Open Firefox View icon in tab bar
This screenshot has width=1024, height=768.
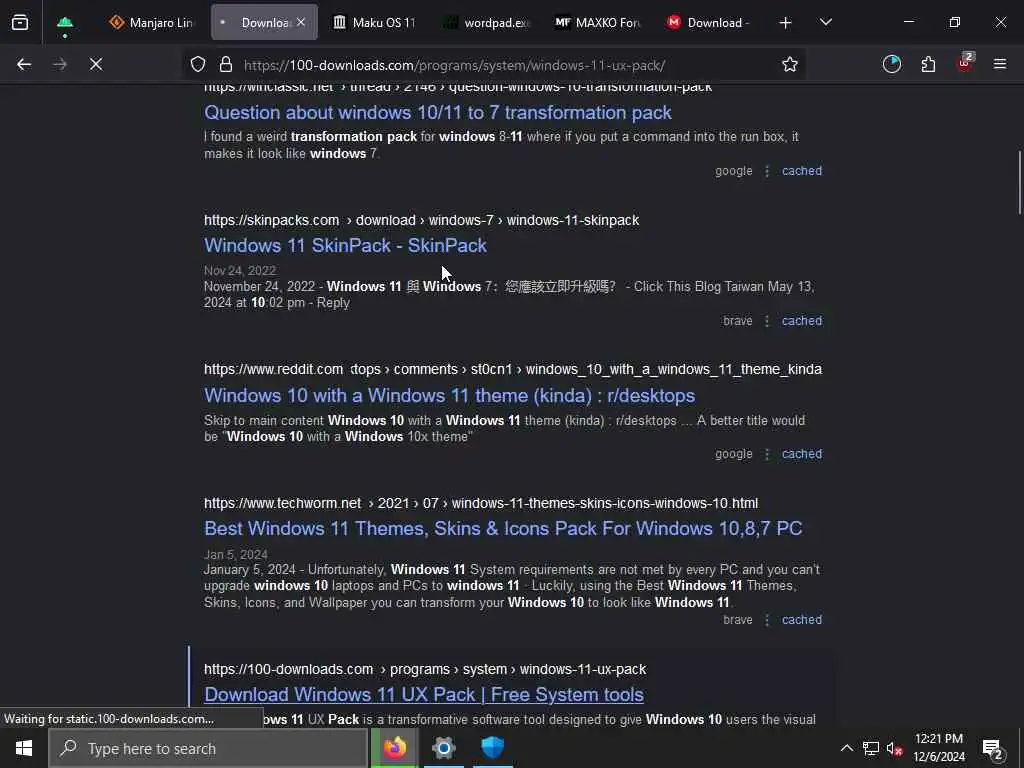(x=20, y=23)
